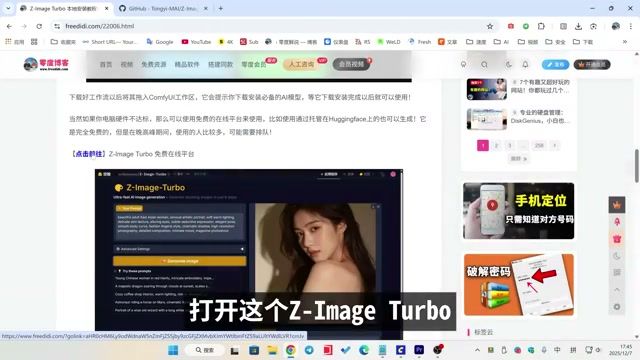
Task: Open the 零度博客 site logo
Action: pyautogui.click(x=46, y=64)
